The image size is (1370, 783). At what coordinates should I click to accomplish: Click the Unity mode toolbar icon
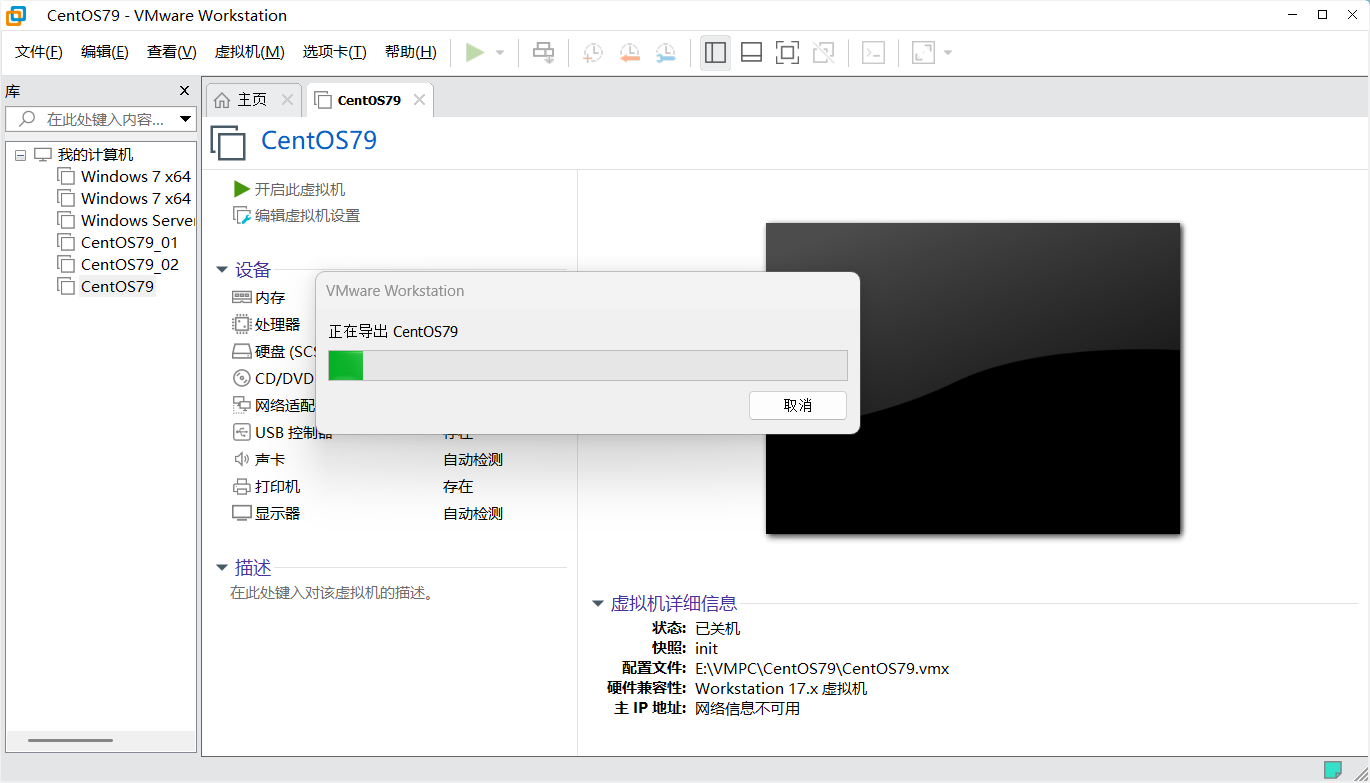824,52
